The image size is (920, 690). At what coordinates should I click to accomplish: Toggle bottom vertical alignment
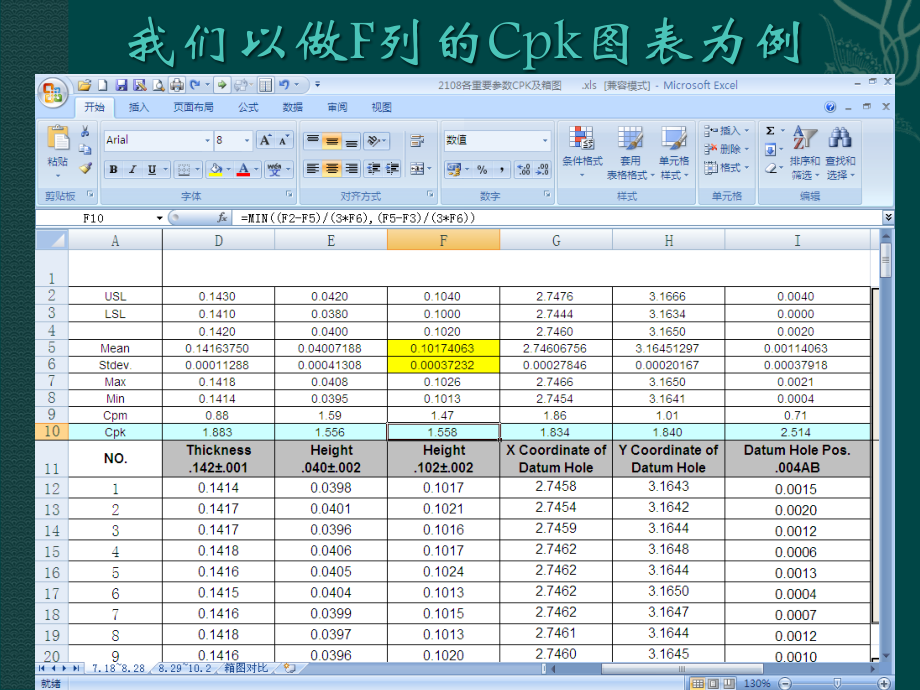[351, 141]
